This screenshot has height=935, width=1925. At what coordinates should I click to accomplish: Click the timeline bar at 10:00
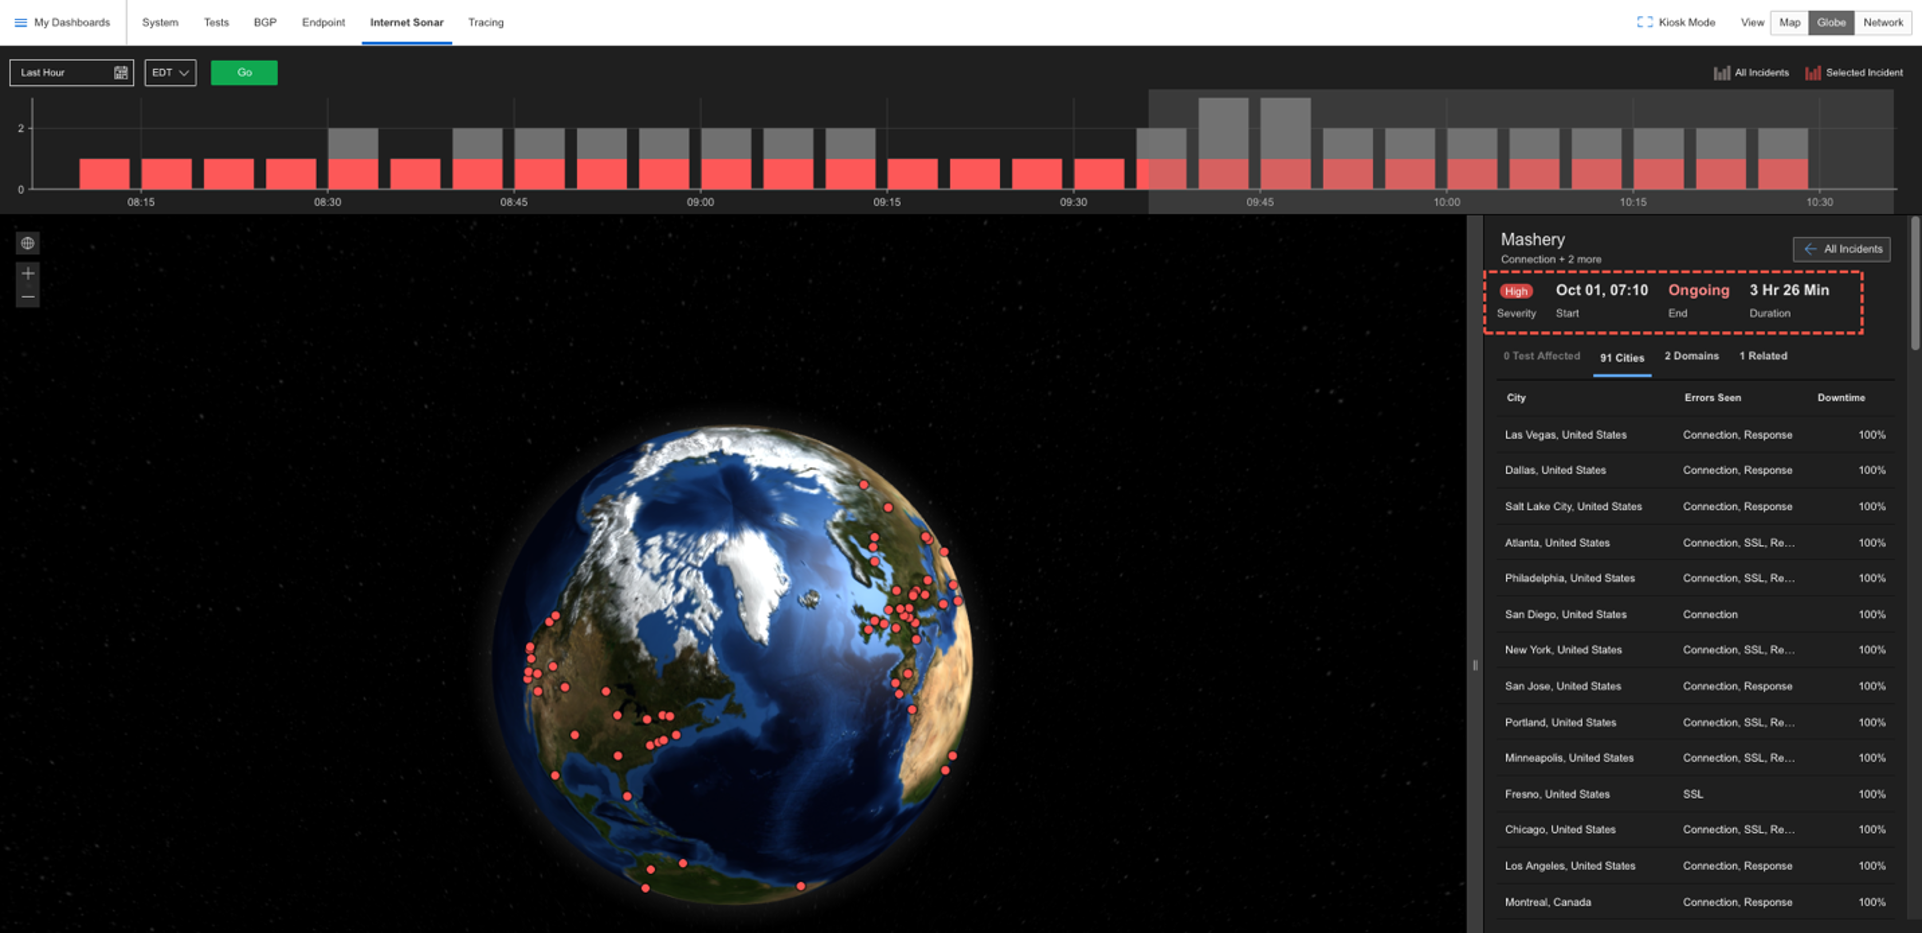1472,159
